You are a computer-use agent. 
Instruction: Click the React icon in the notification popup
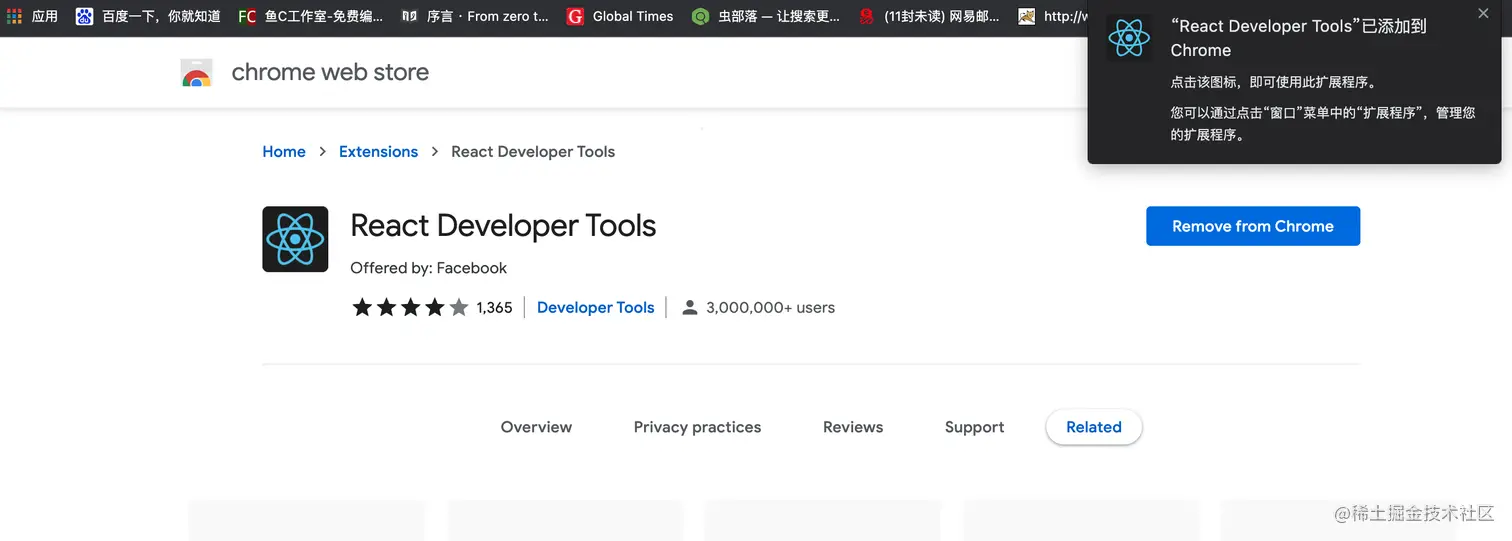[x=1129, y=38]
